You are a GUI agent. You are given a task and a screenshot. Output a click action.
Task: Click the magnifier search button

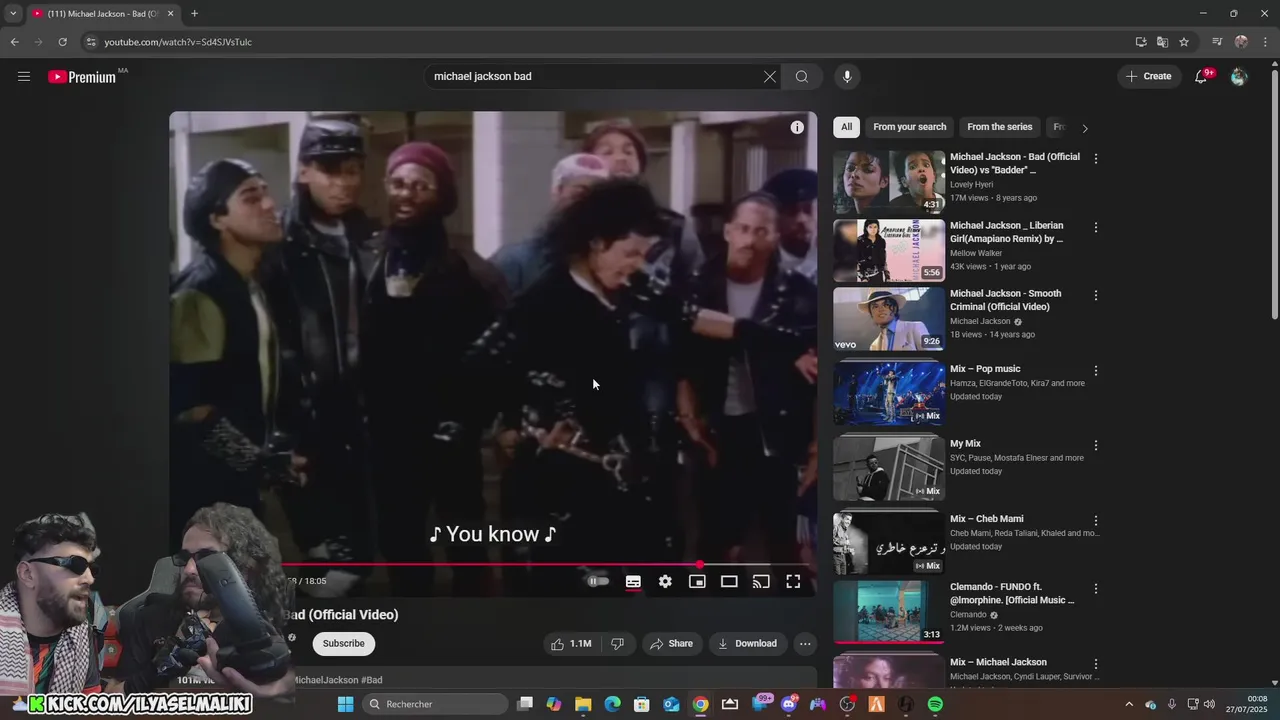click(802, 76)
